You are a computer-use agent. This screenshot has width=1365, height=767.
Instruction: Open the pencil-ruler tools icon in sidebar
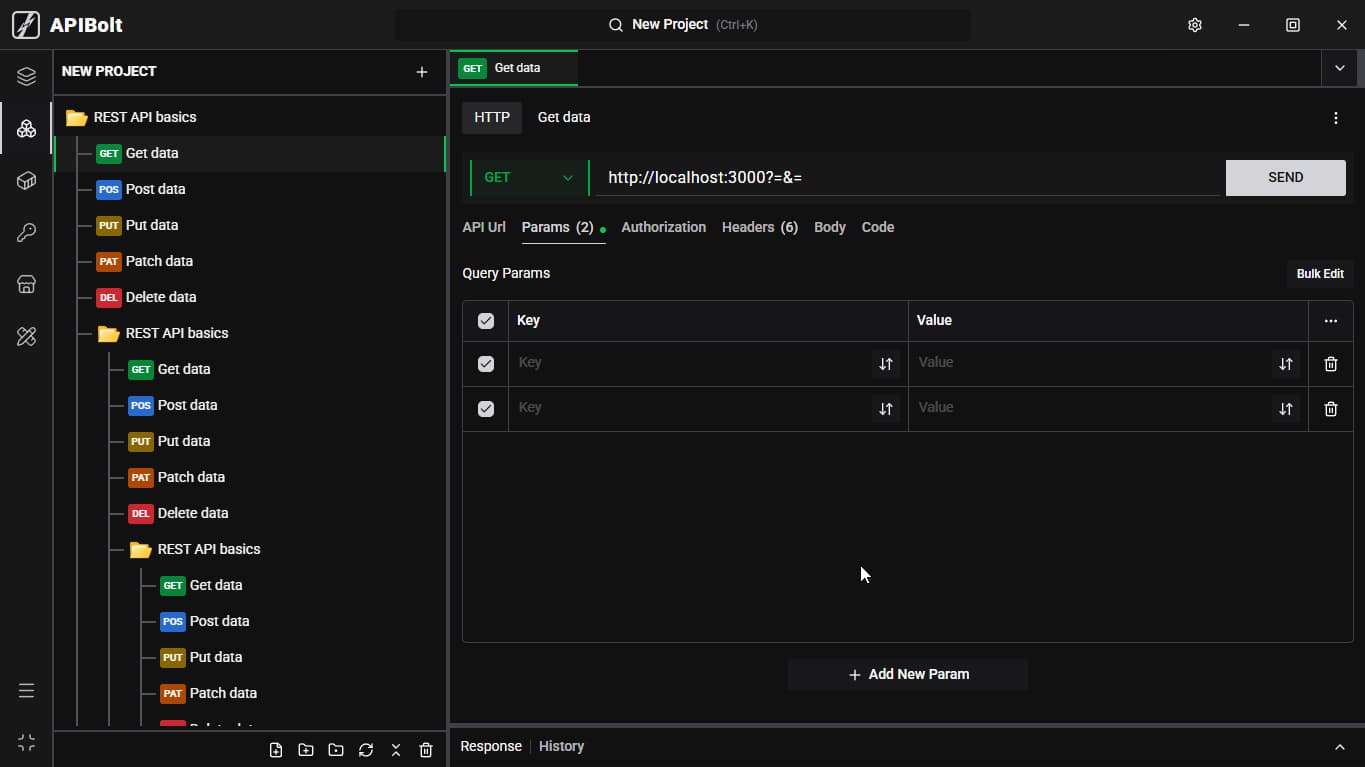[x=26, y=337]
